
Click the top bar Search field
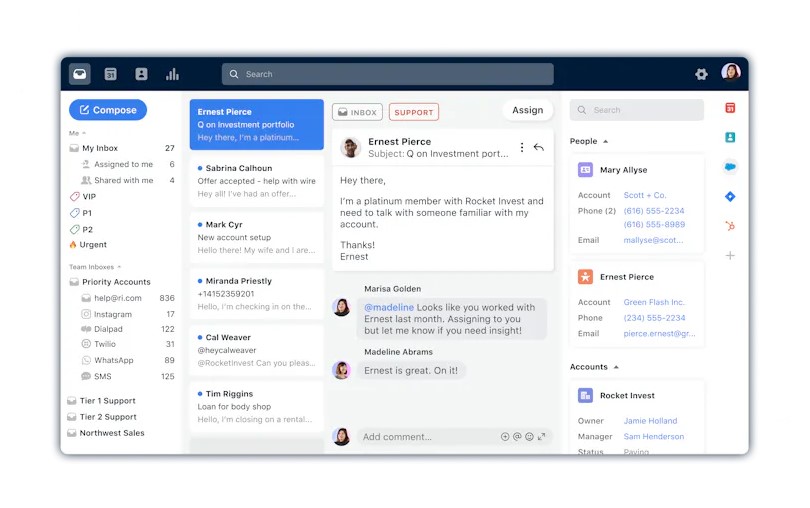coord(387,74)
